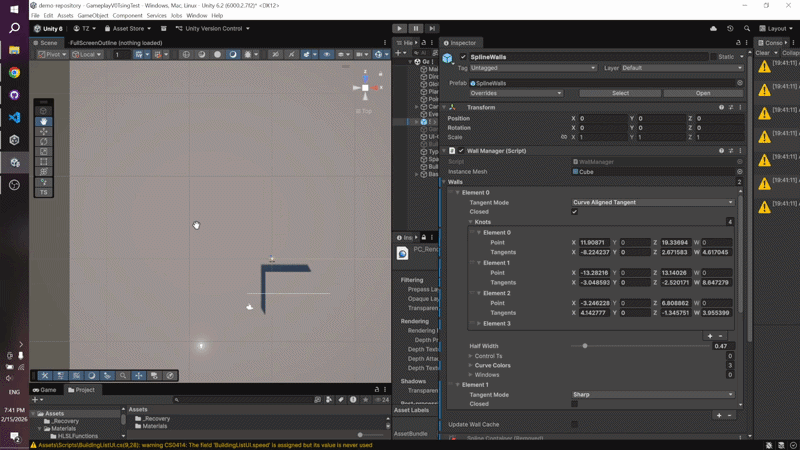
Task: Click the prefab Open button
Action: click(703, 93)
